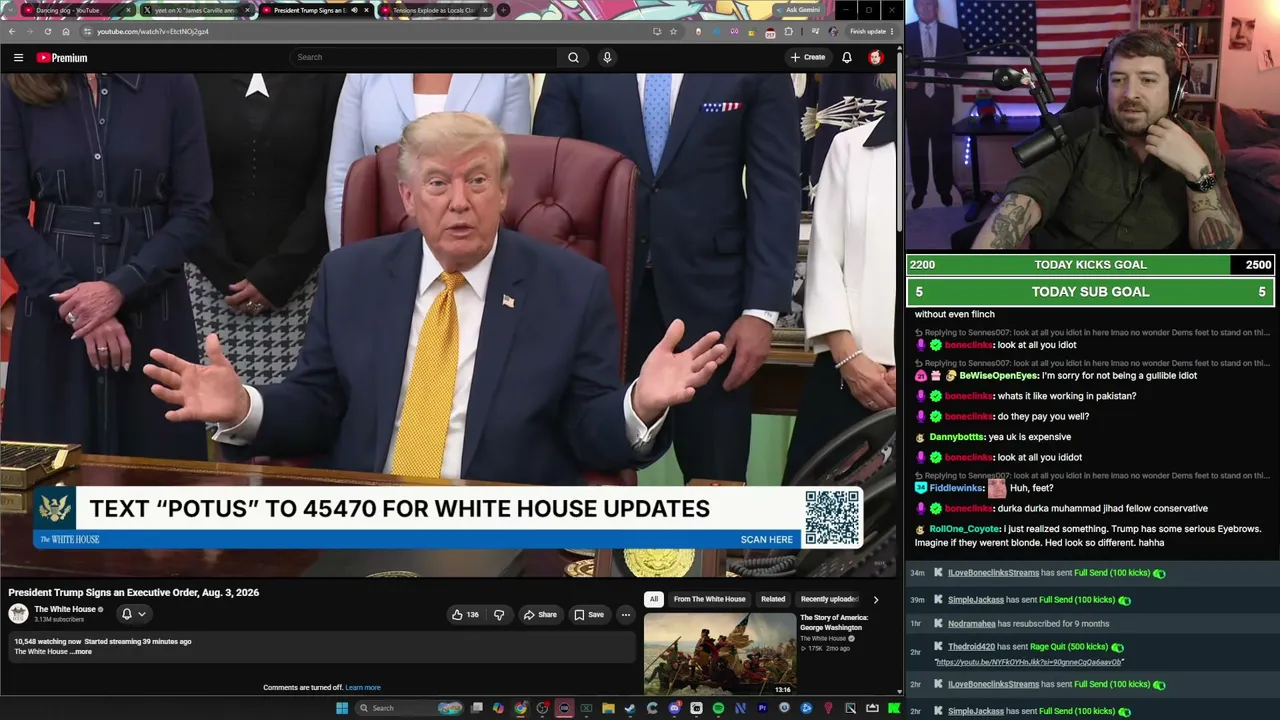Click username BeWiseOpenEyes in chat
Image resolution: width=1280 pixels, height=720 pixels.
(x=999, y=376)
